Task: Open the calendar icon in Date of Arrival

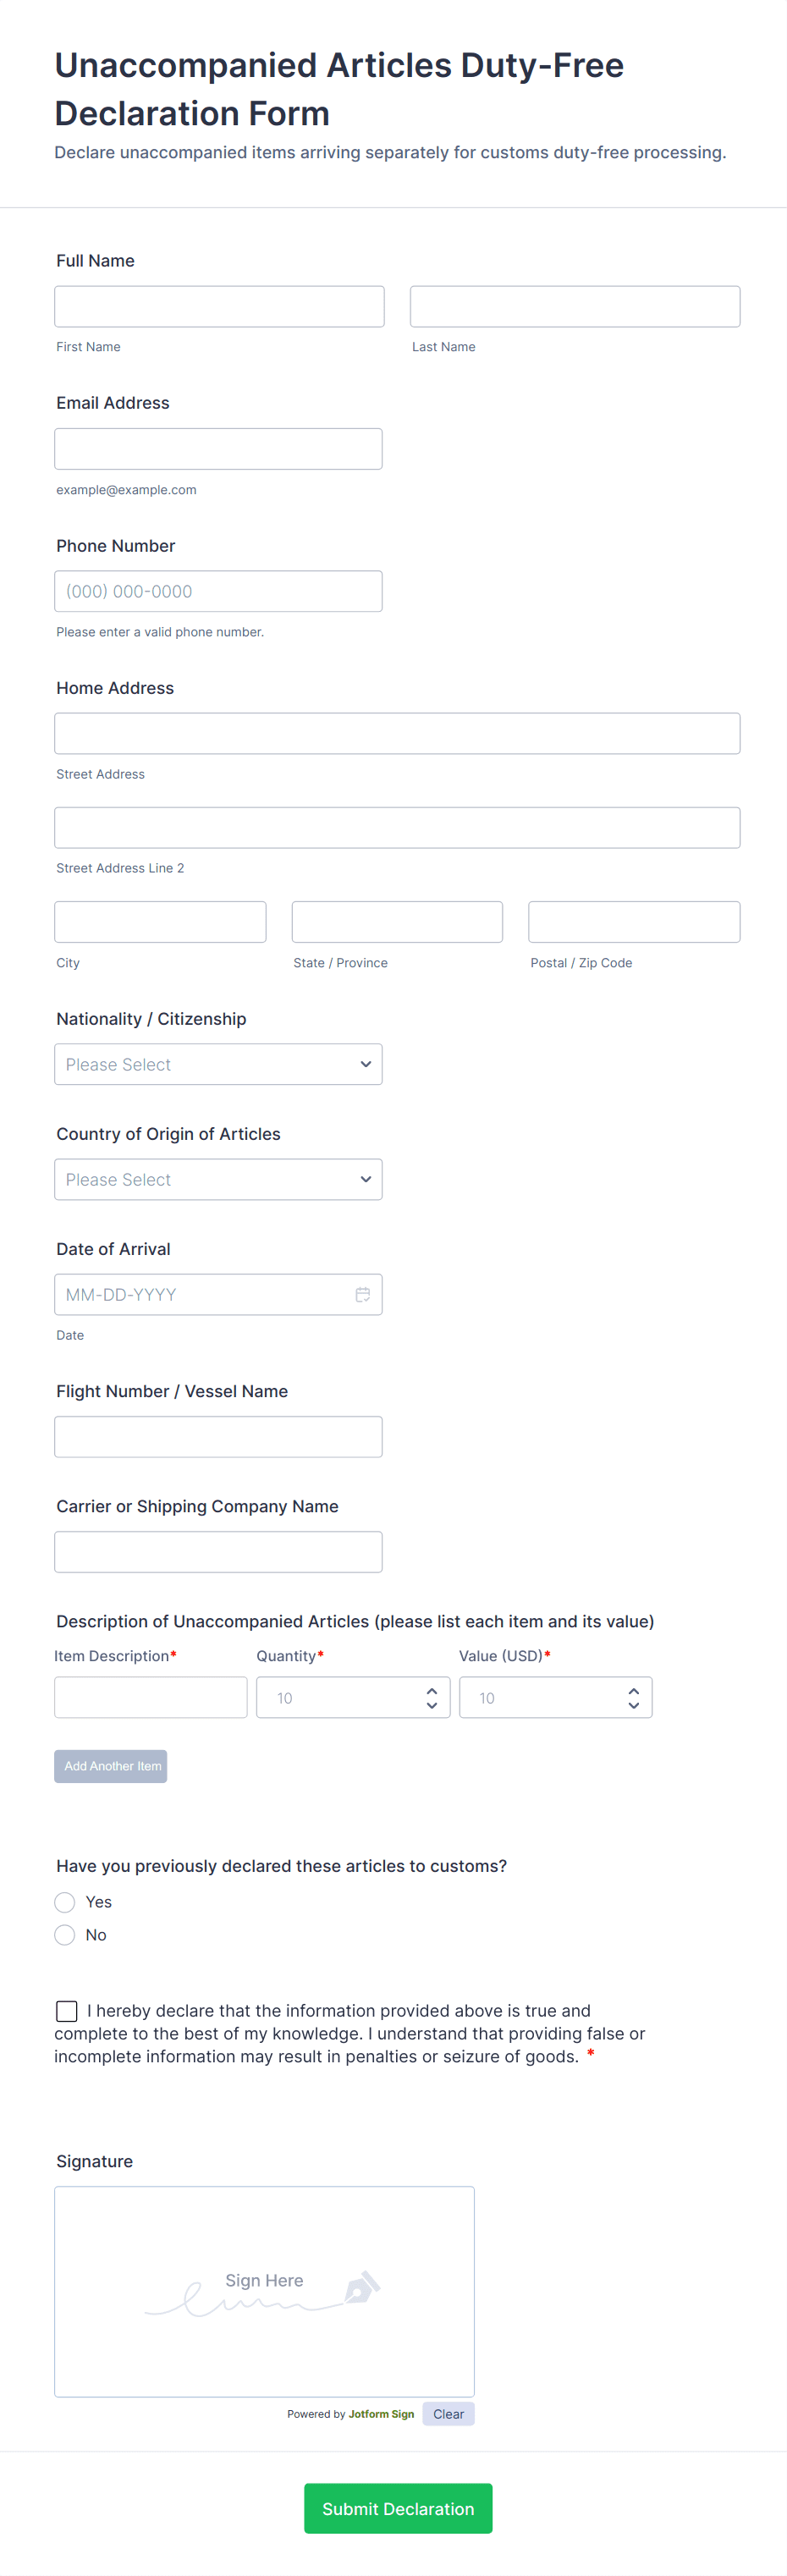Action: point(362,1294)
